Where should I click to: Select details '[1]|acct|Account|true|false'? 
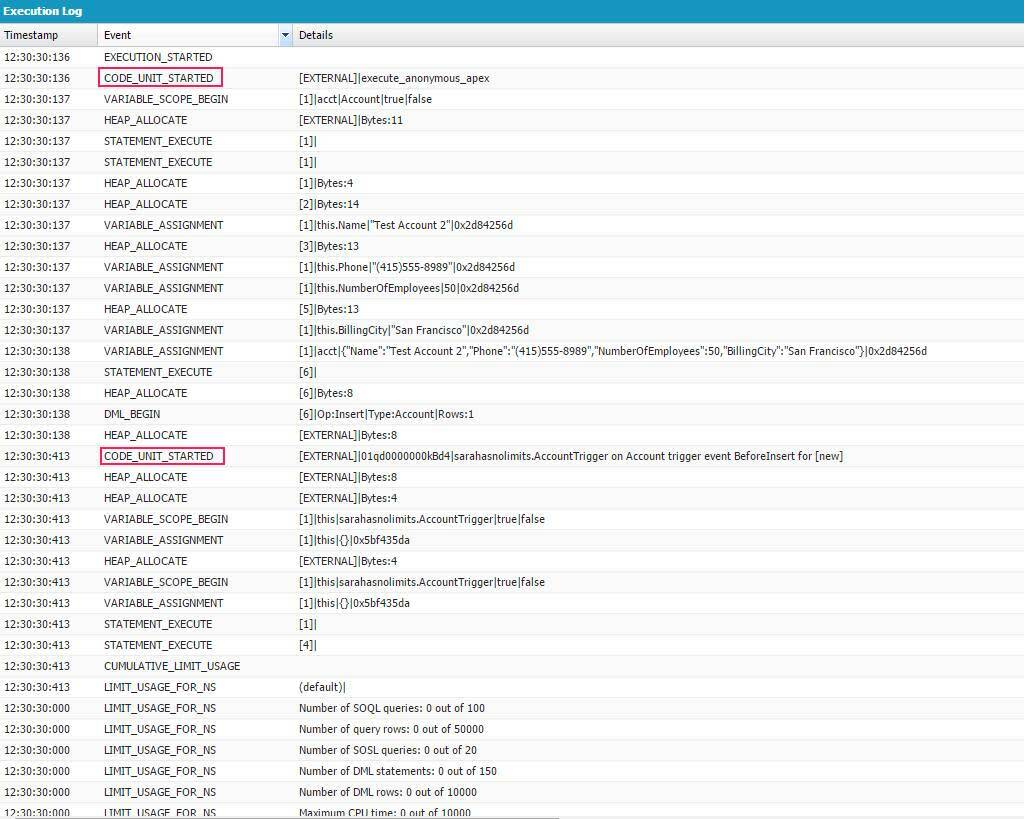pos(365,99)
